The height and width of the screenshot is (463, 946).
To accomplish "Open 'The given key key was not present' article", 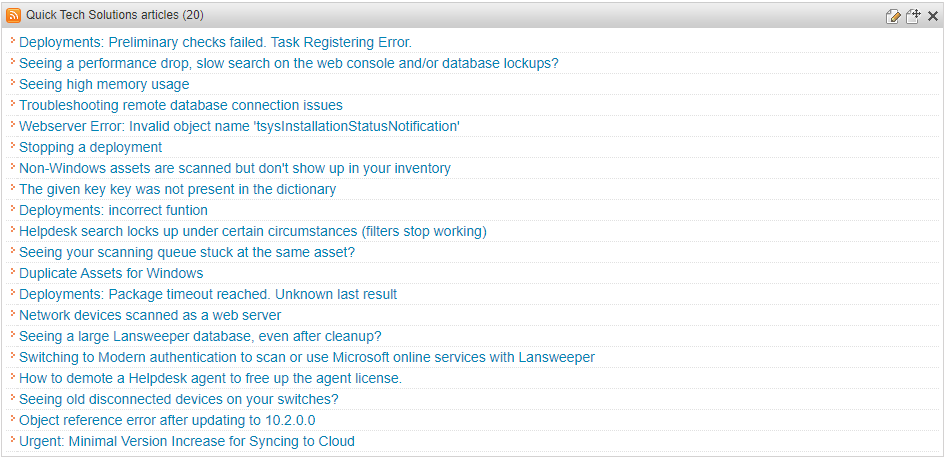I will [x=177, y=189].
